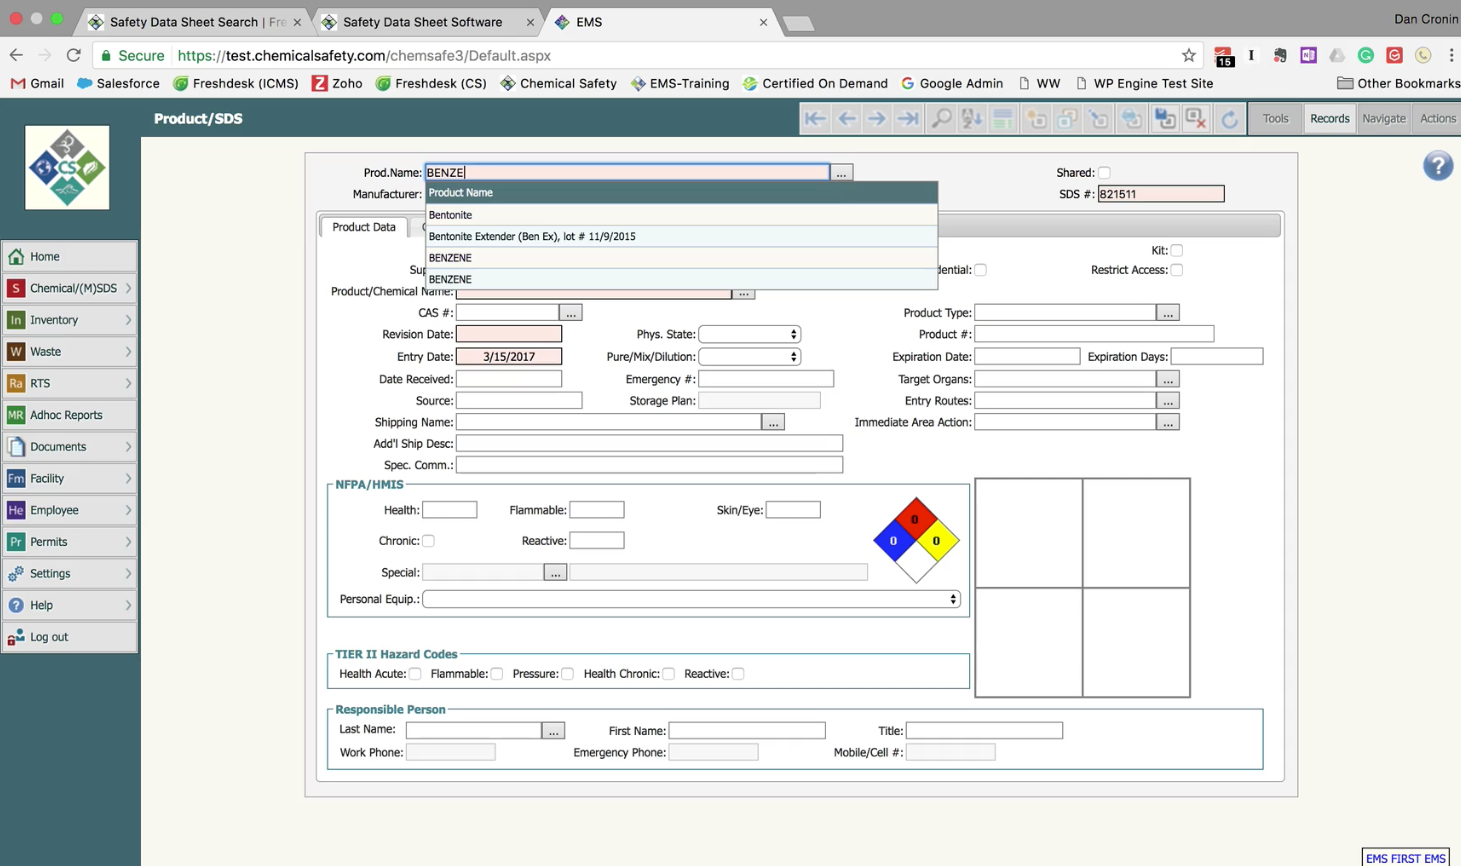1461x866 pixels.
Task: Open the Records menu in the toolbar
Action: tap(1329, 118)
